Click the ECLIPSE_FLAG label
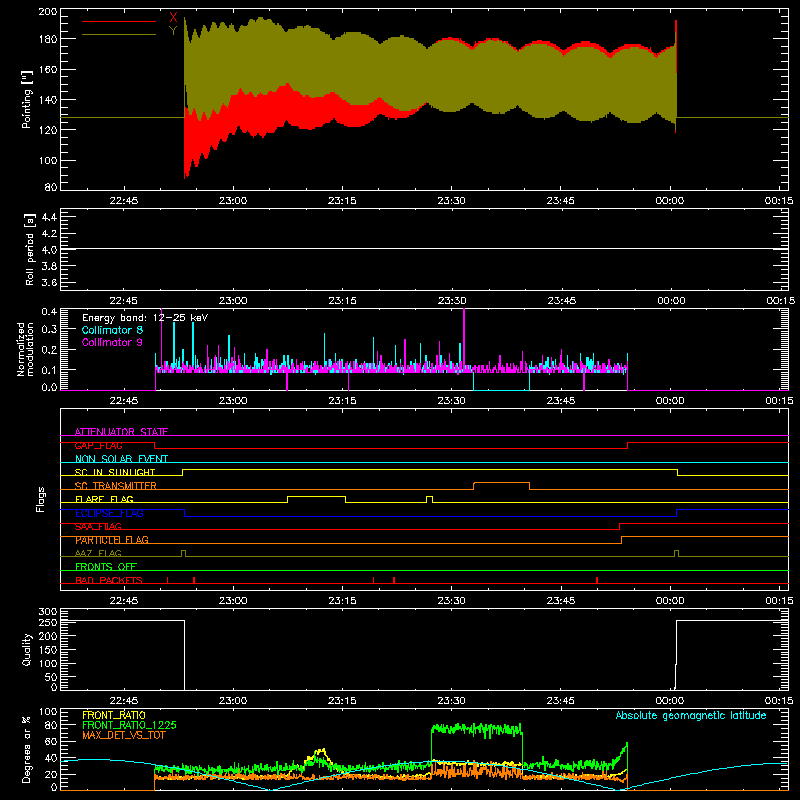 pos(109,513)
